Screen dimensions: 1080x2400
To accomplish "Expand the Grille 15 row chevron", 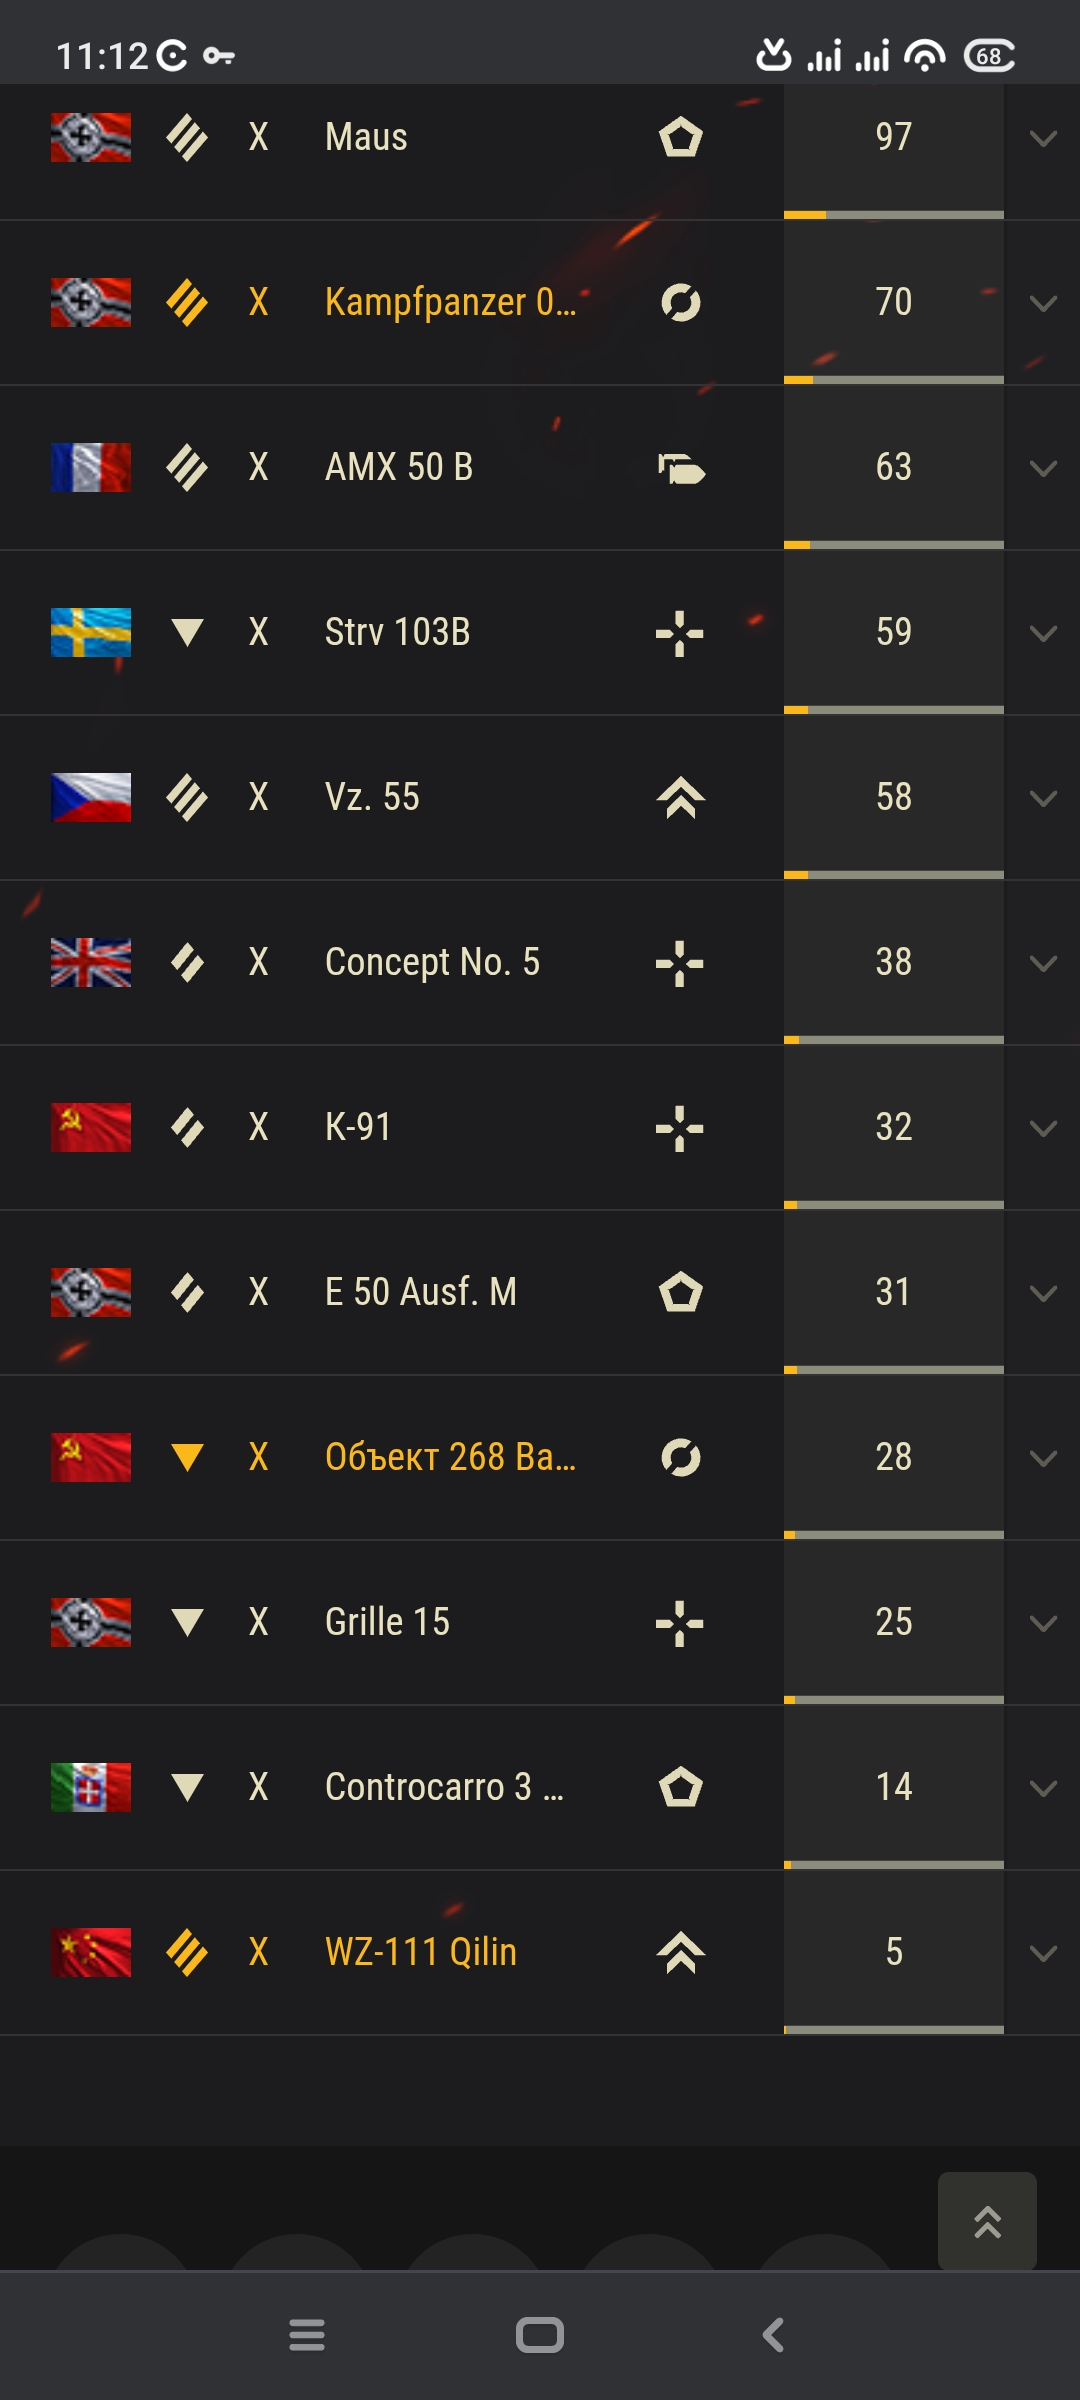I will [1043, 1623].
